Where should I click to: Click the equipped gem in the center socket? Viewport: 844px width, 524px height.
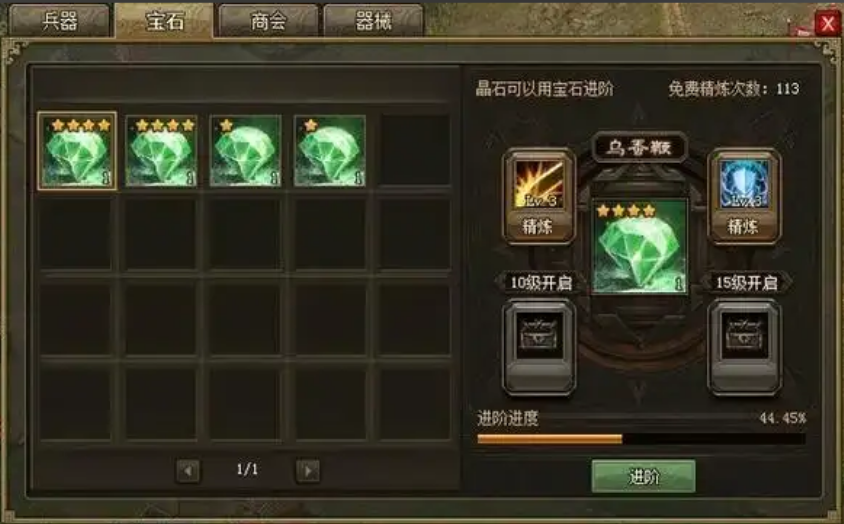coord(639,247)
